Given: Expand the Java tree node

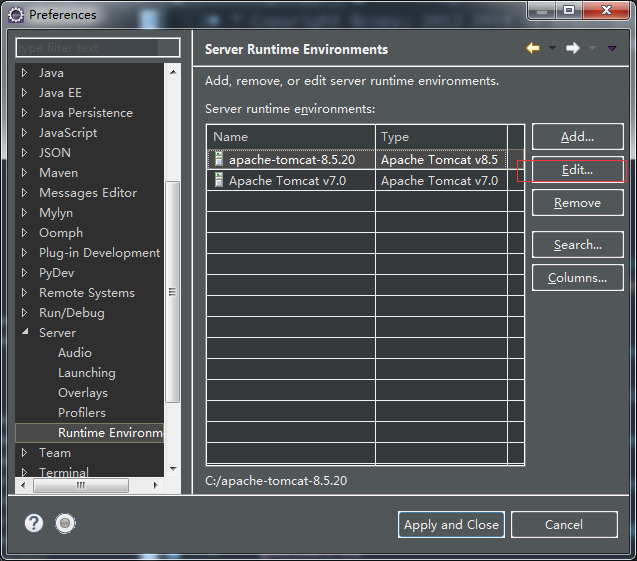Looking at the screenshot, I should [x=24, y=73].
